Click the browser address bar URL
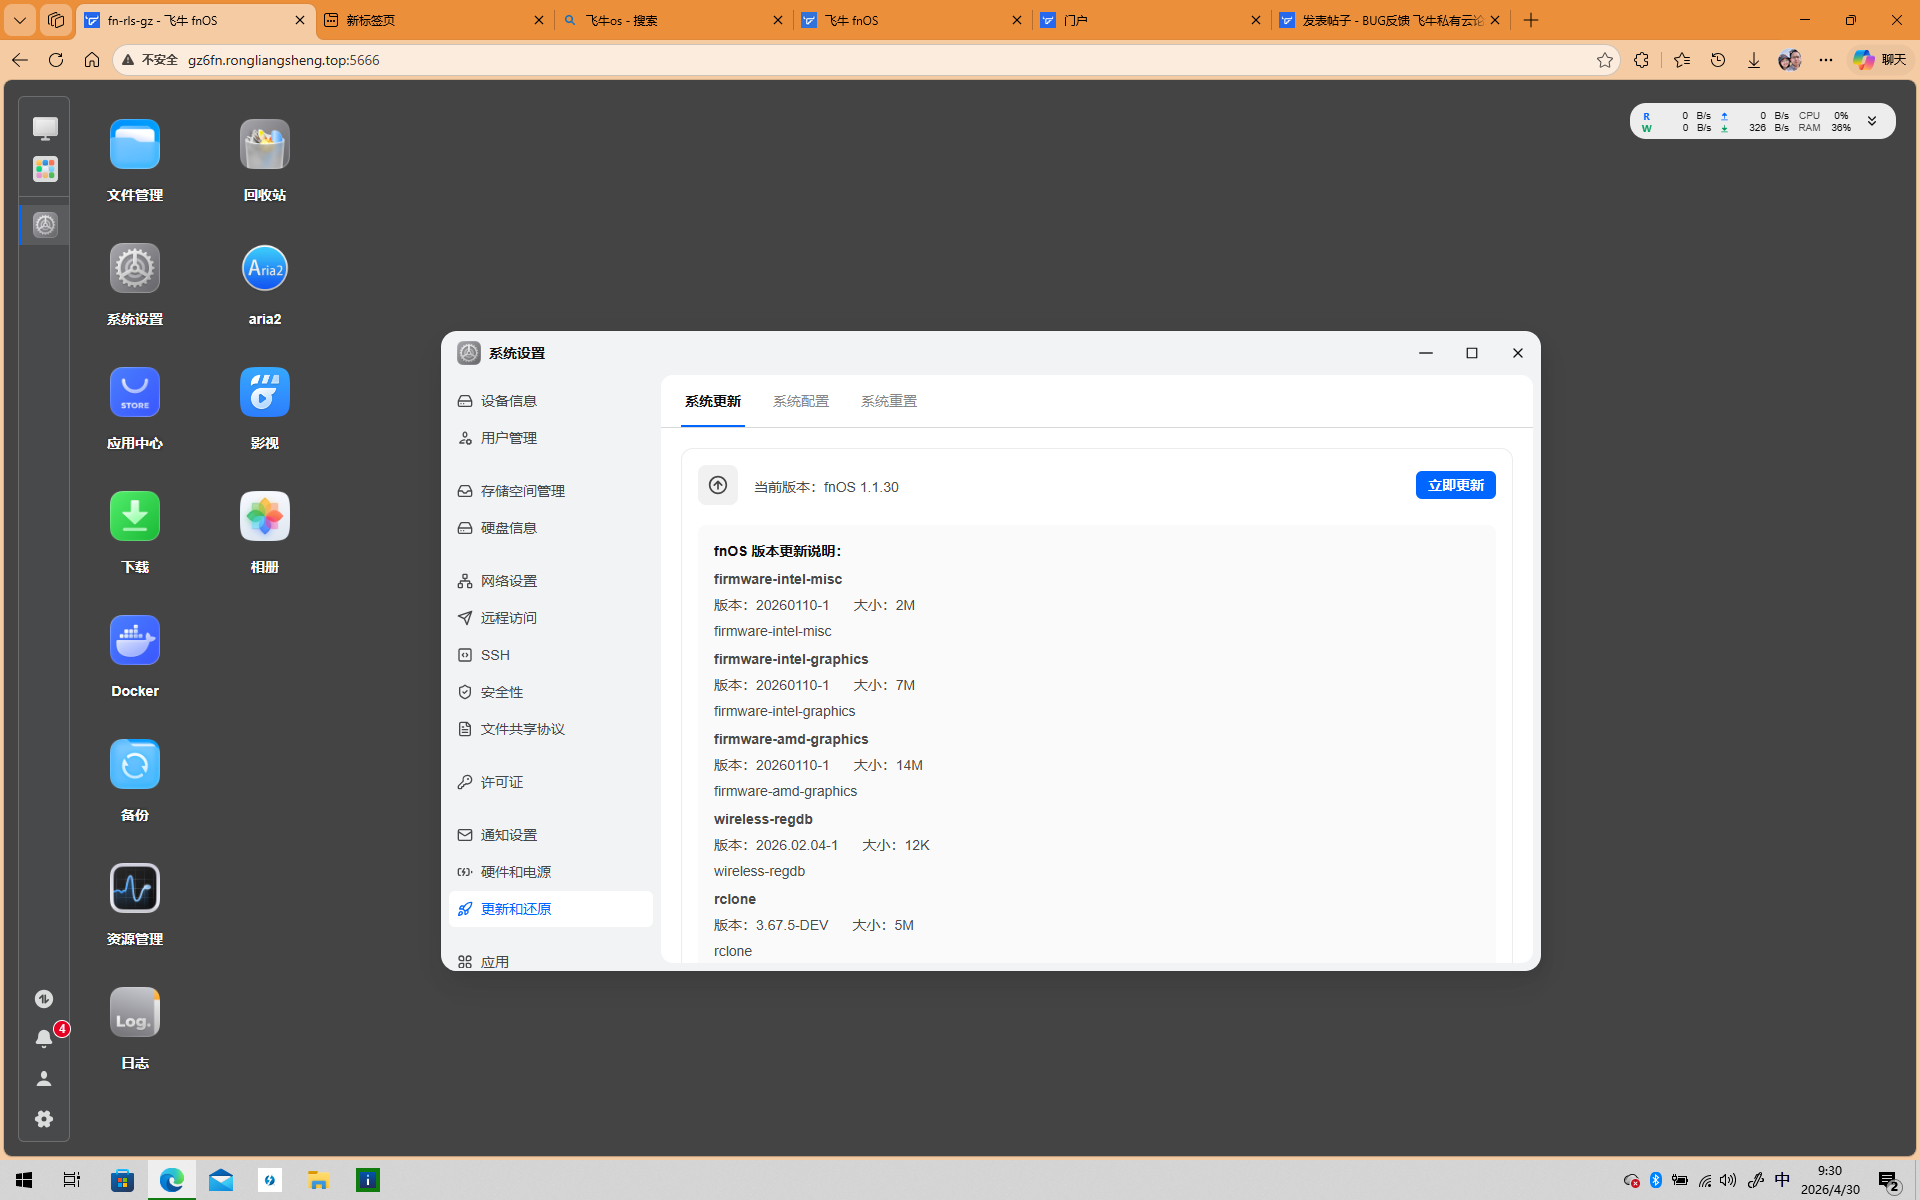 [284, 60]
